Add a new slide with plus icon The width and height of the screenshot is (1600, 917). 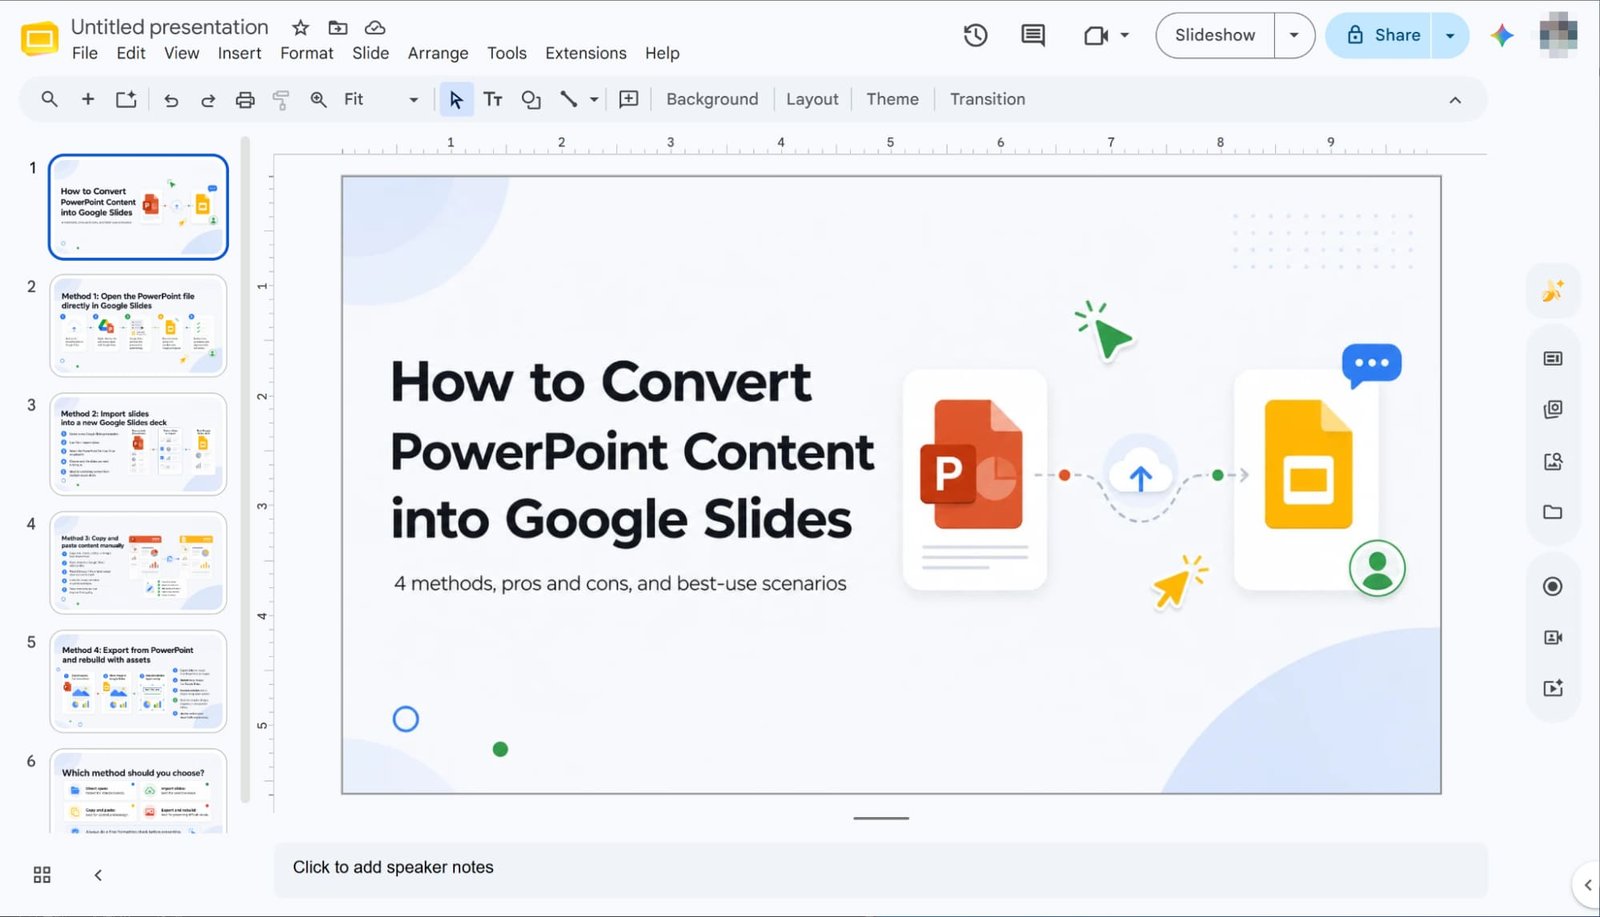pos(88,99)
